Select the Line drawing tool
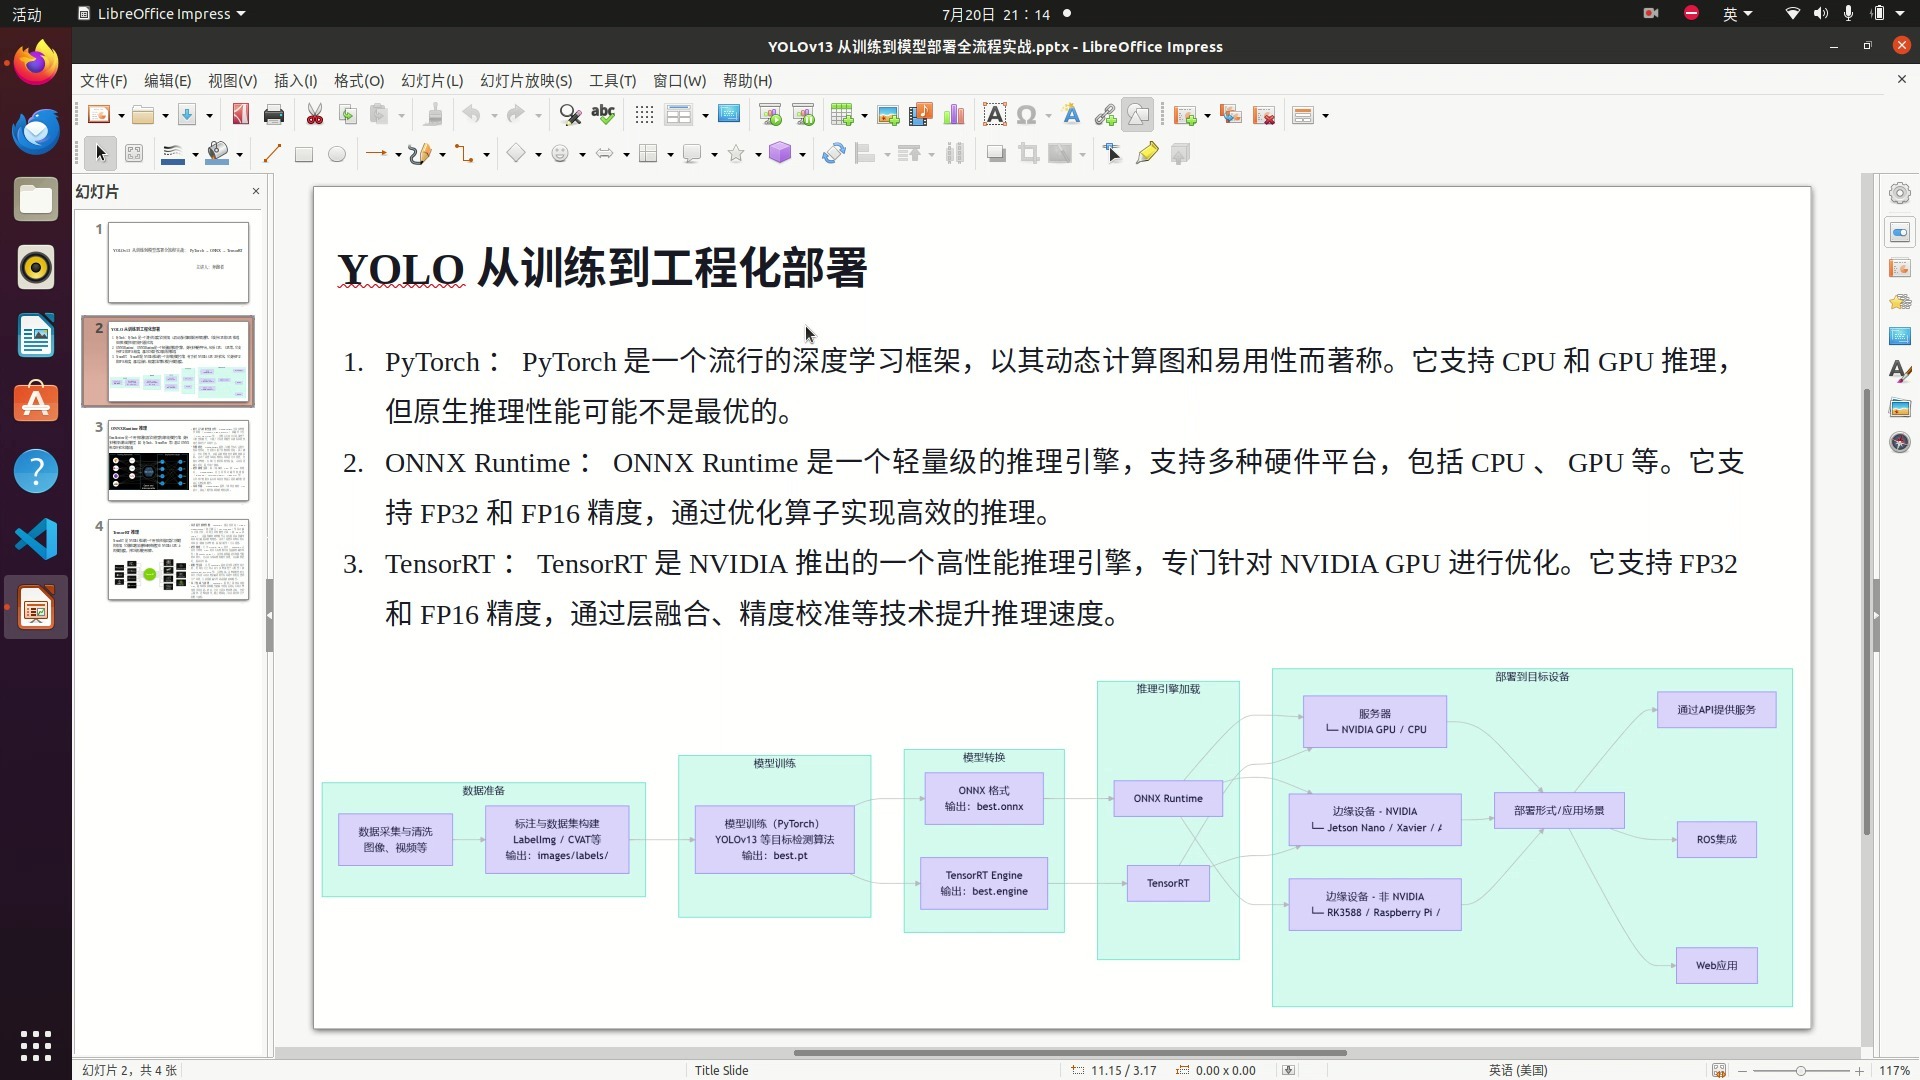Image resolution: width=1920 pixels, height=1080 pixels. 271,154
